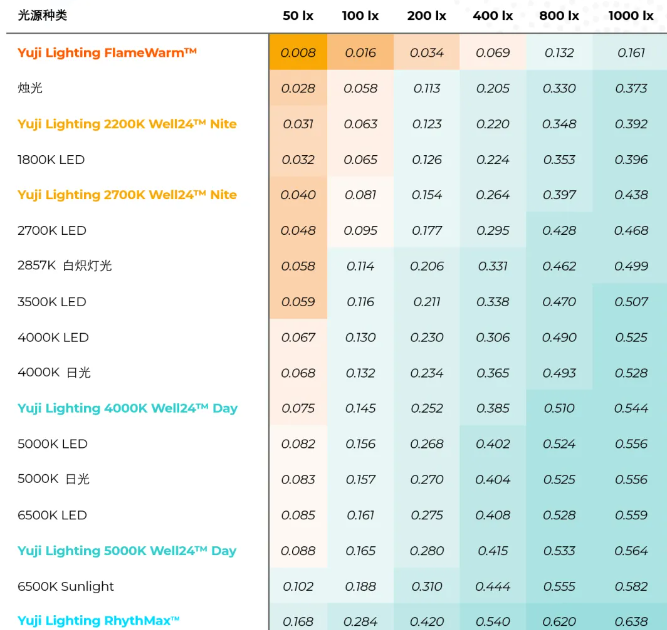Click the 0.008 FlameWarm cell
This screenshot has height=630, width=667.
pos(298,53)
